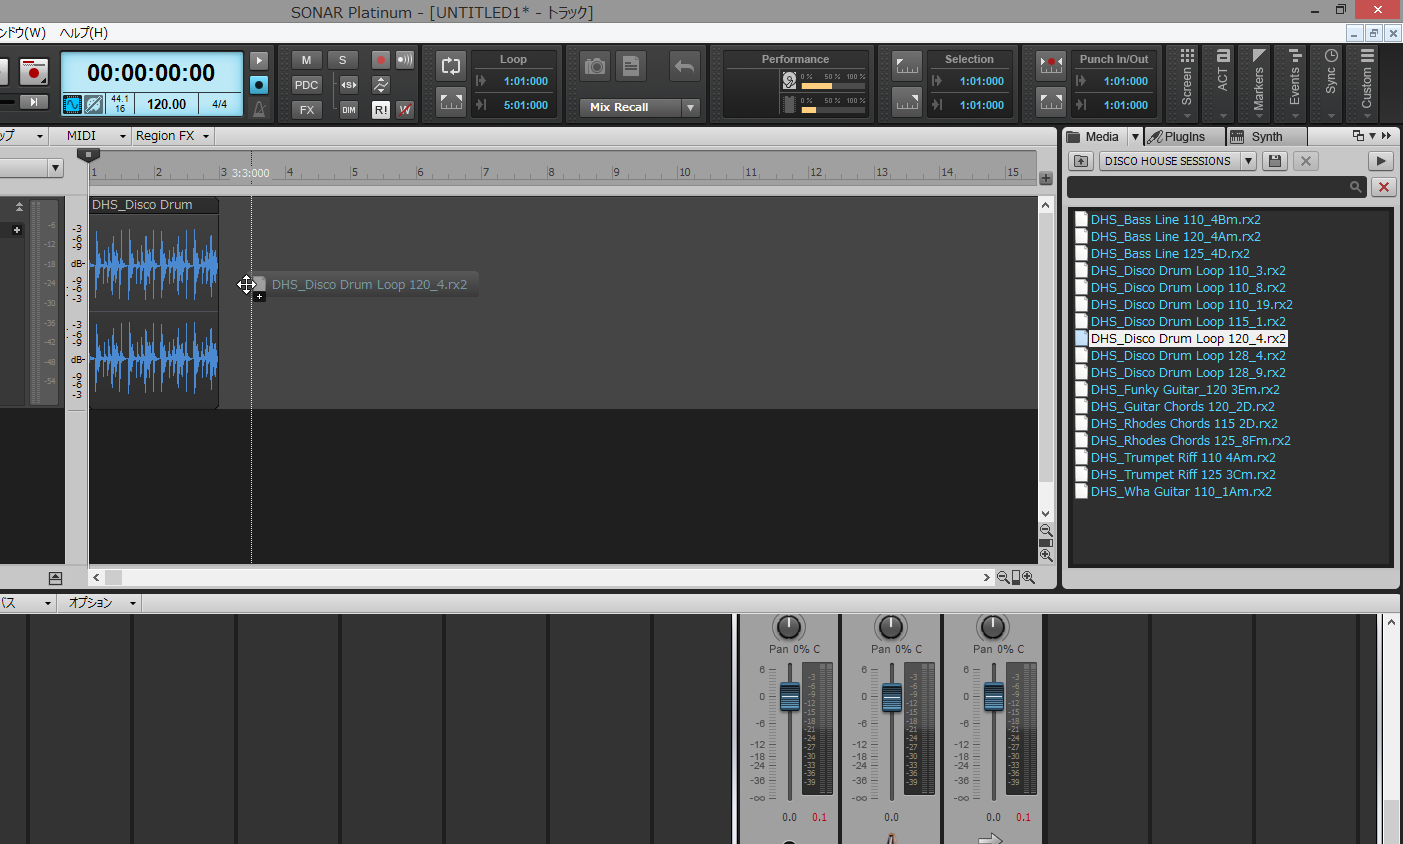
Task: Toggle the metronome icon beside the time display
Action: [259, 109]
